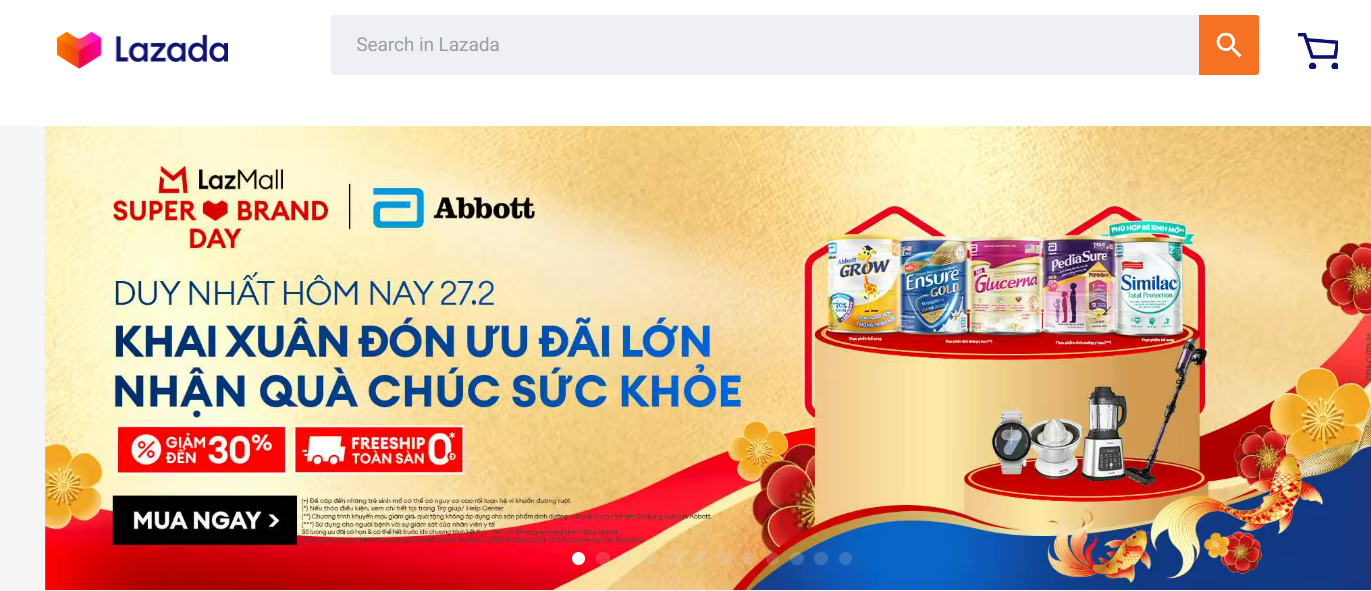Jump to the last carousel slide dot

click(845, 559)
